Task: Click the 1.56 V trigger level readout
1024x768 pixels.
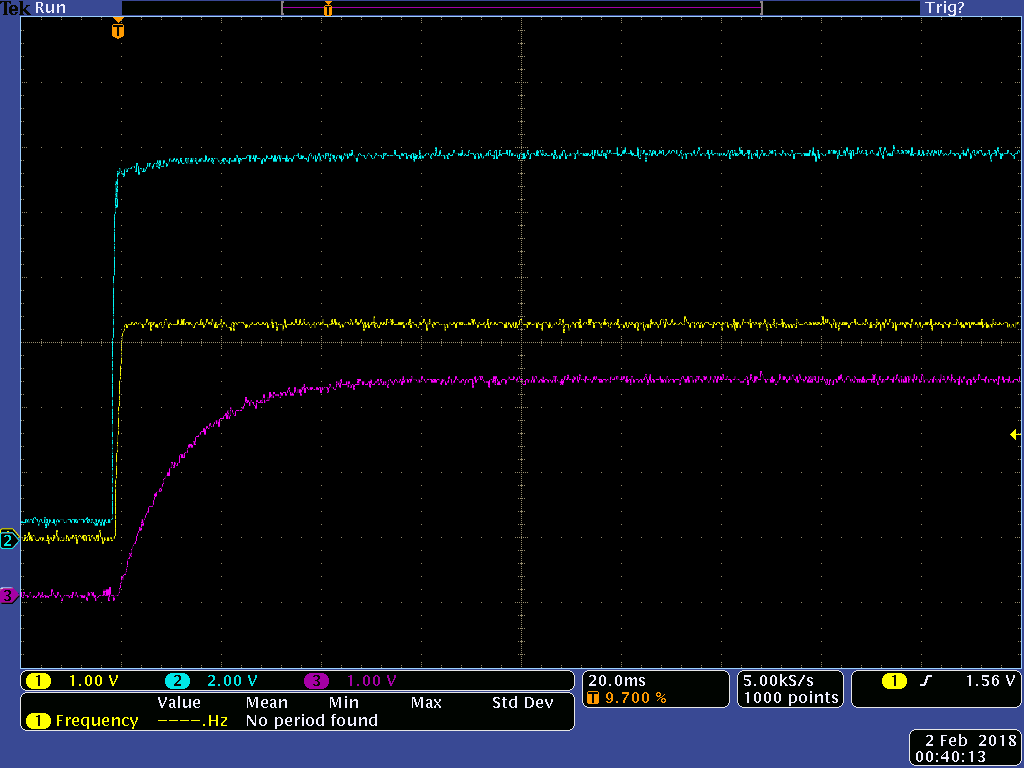Action: tap(990, 680)
